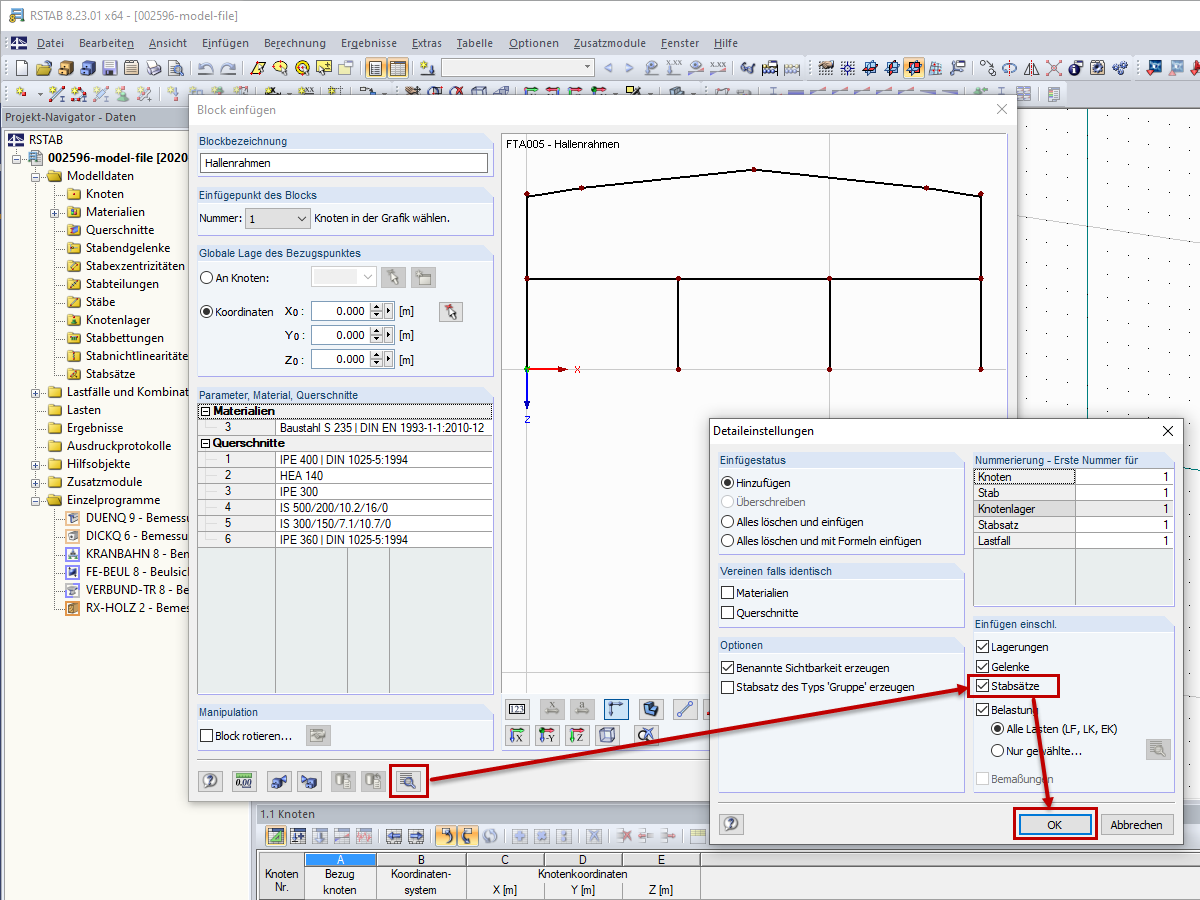
Task: Open the Datei menu
Action: tap(50, 43)
